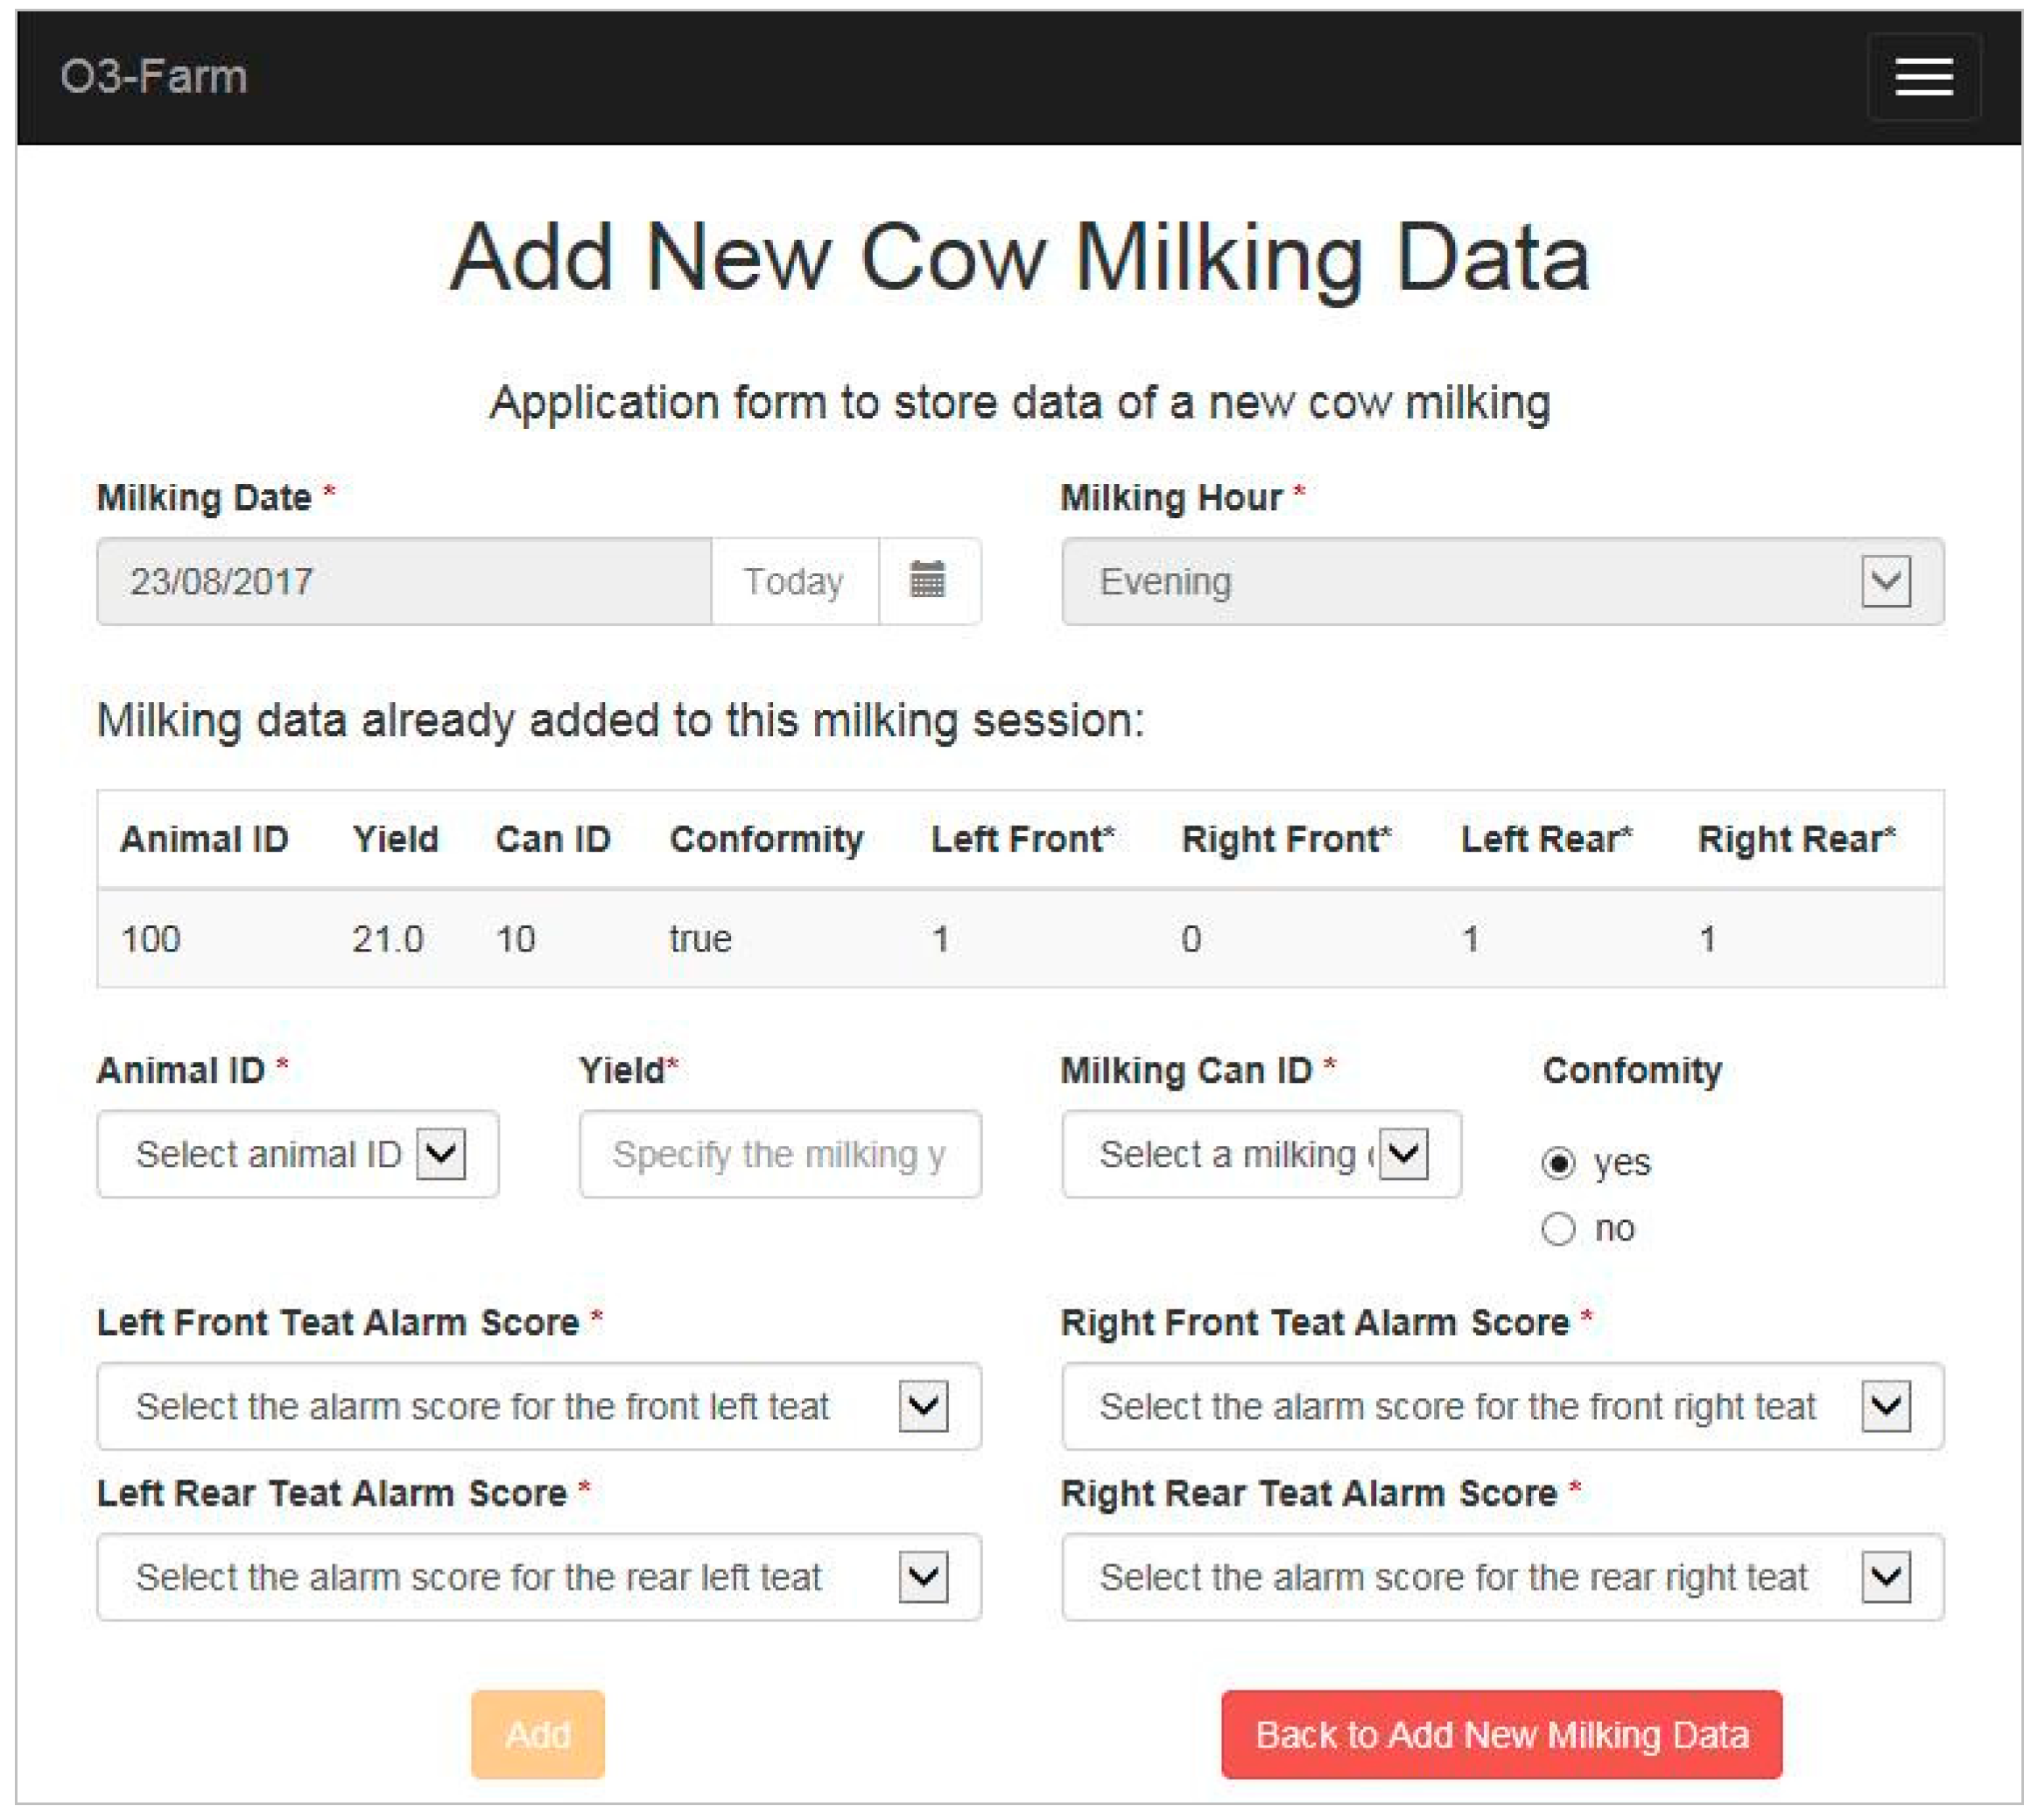Image resolution: width=2038 pixels, height=1820 pixels.
Task: Open Right Front Teat Alarm Score dropdown
Action: point(1502,1406)
